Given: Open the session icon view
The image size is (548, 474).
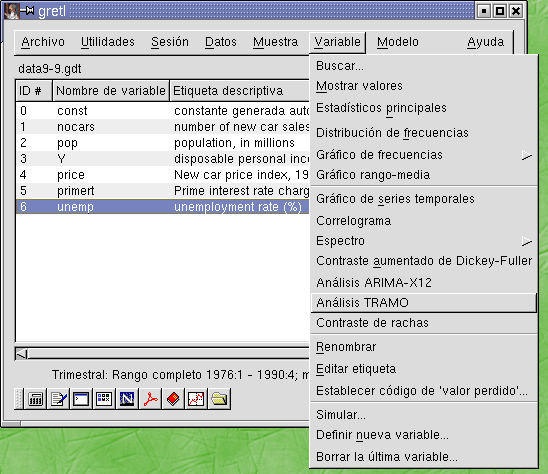Looking at the screenshot, I should [104, 398].
